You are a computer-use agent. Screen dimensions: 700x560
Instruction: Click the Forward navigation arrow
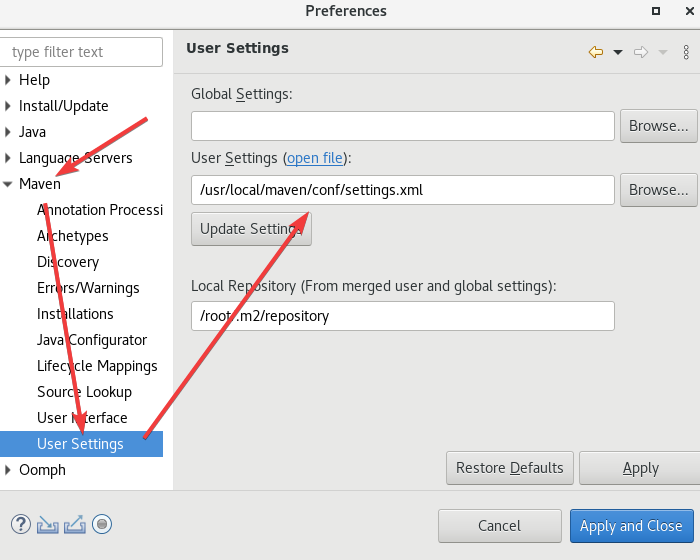point(641,52)
